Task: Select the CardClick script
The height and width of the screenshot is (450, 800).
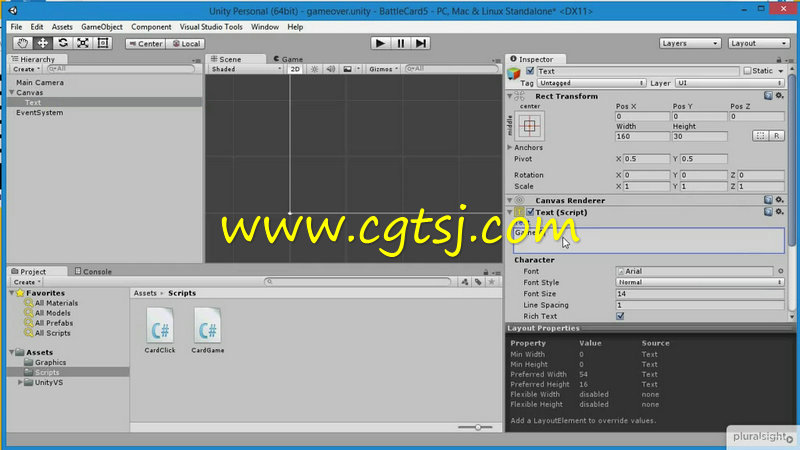Action: click(160, 330)
